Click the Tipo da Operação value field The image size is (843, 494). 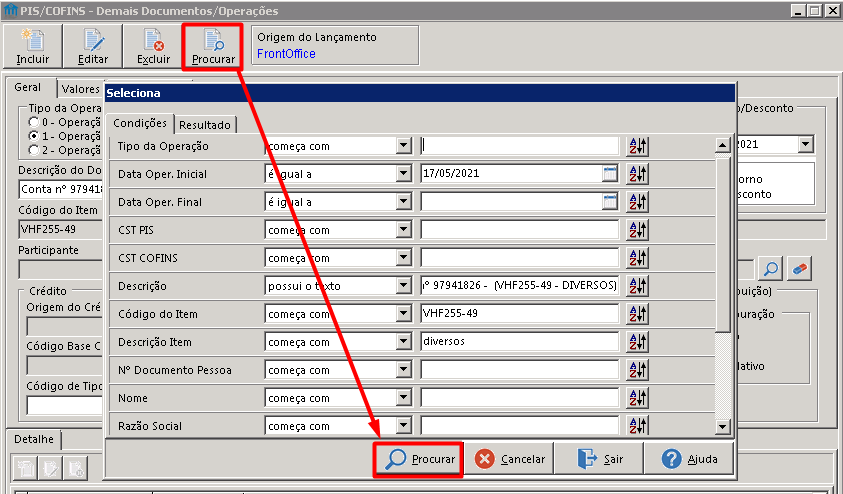[520, 146]
